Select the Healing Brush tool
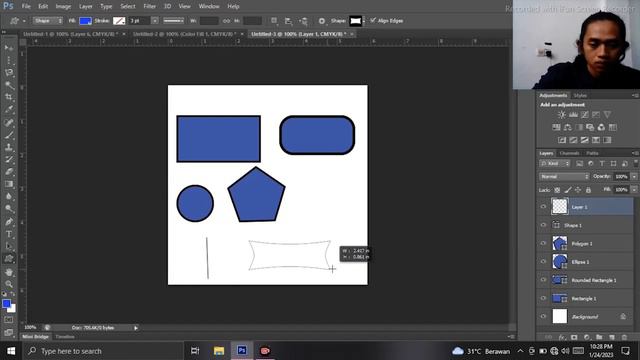Viewport: 640px width, 360px height. coord(9,122)
